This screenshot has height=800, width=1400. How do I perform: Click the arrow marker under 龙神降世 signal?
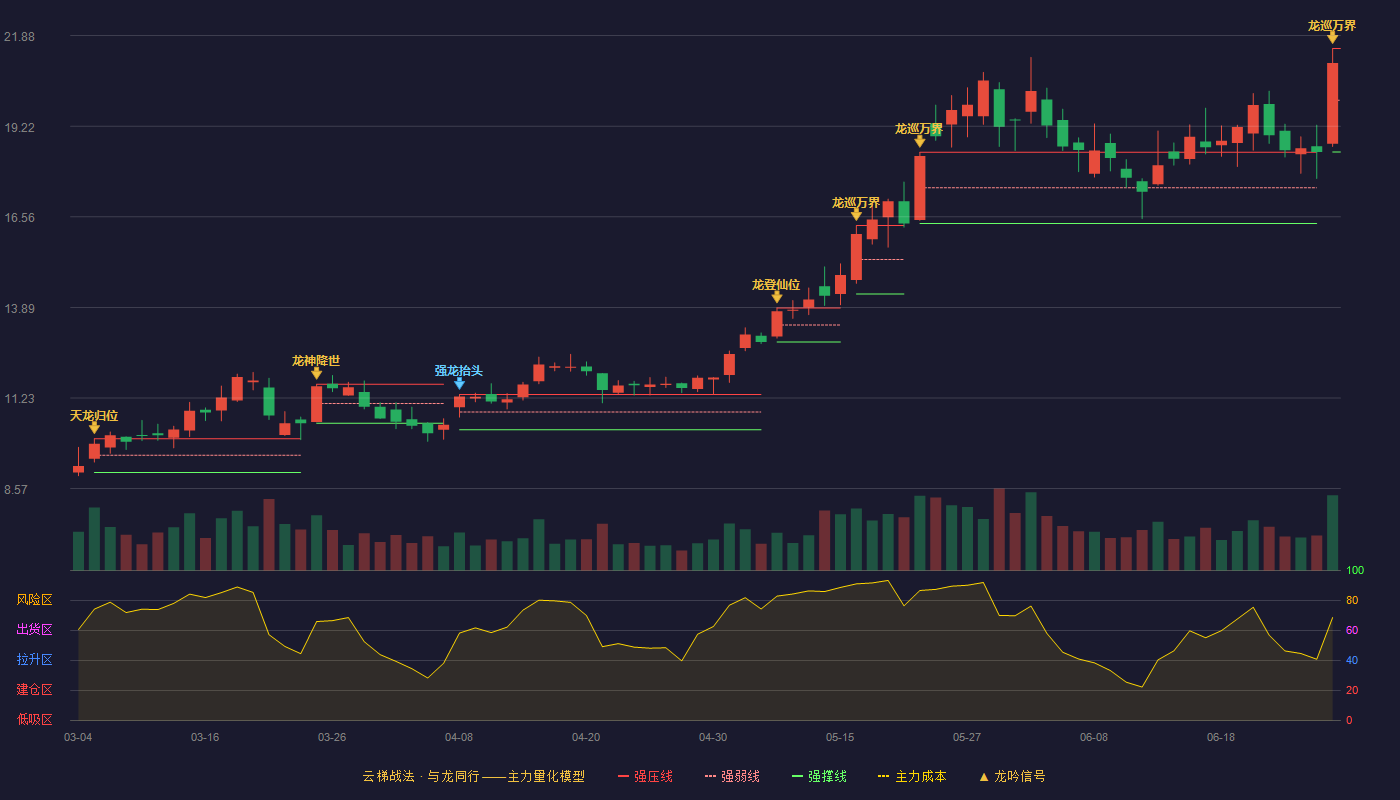[x=316, y=373]
